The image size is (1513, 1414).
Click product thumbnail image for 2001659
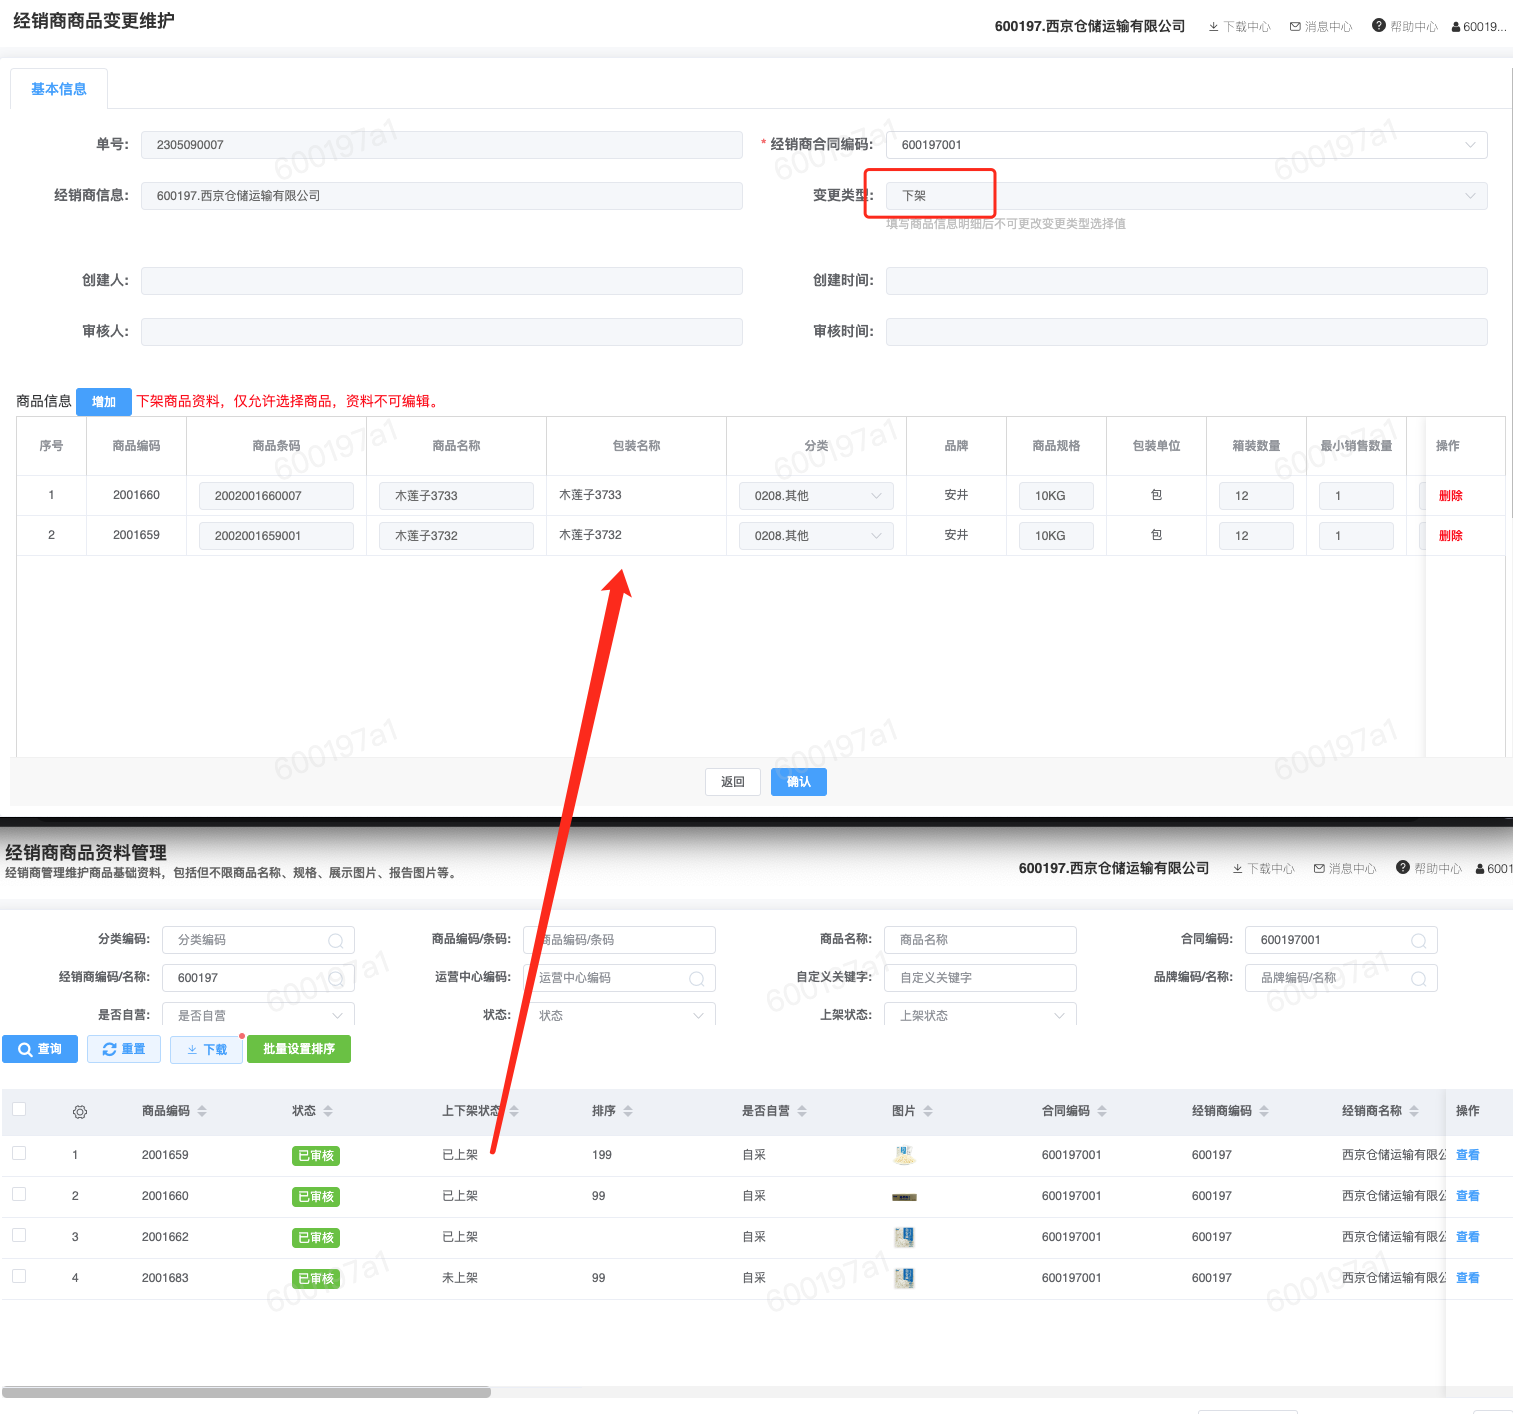pyautogui.click(x=904, y=1156)
